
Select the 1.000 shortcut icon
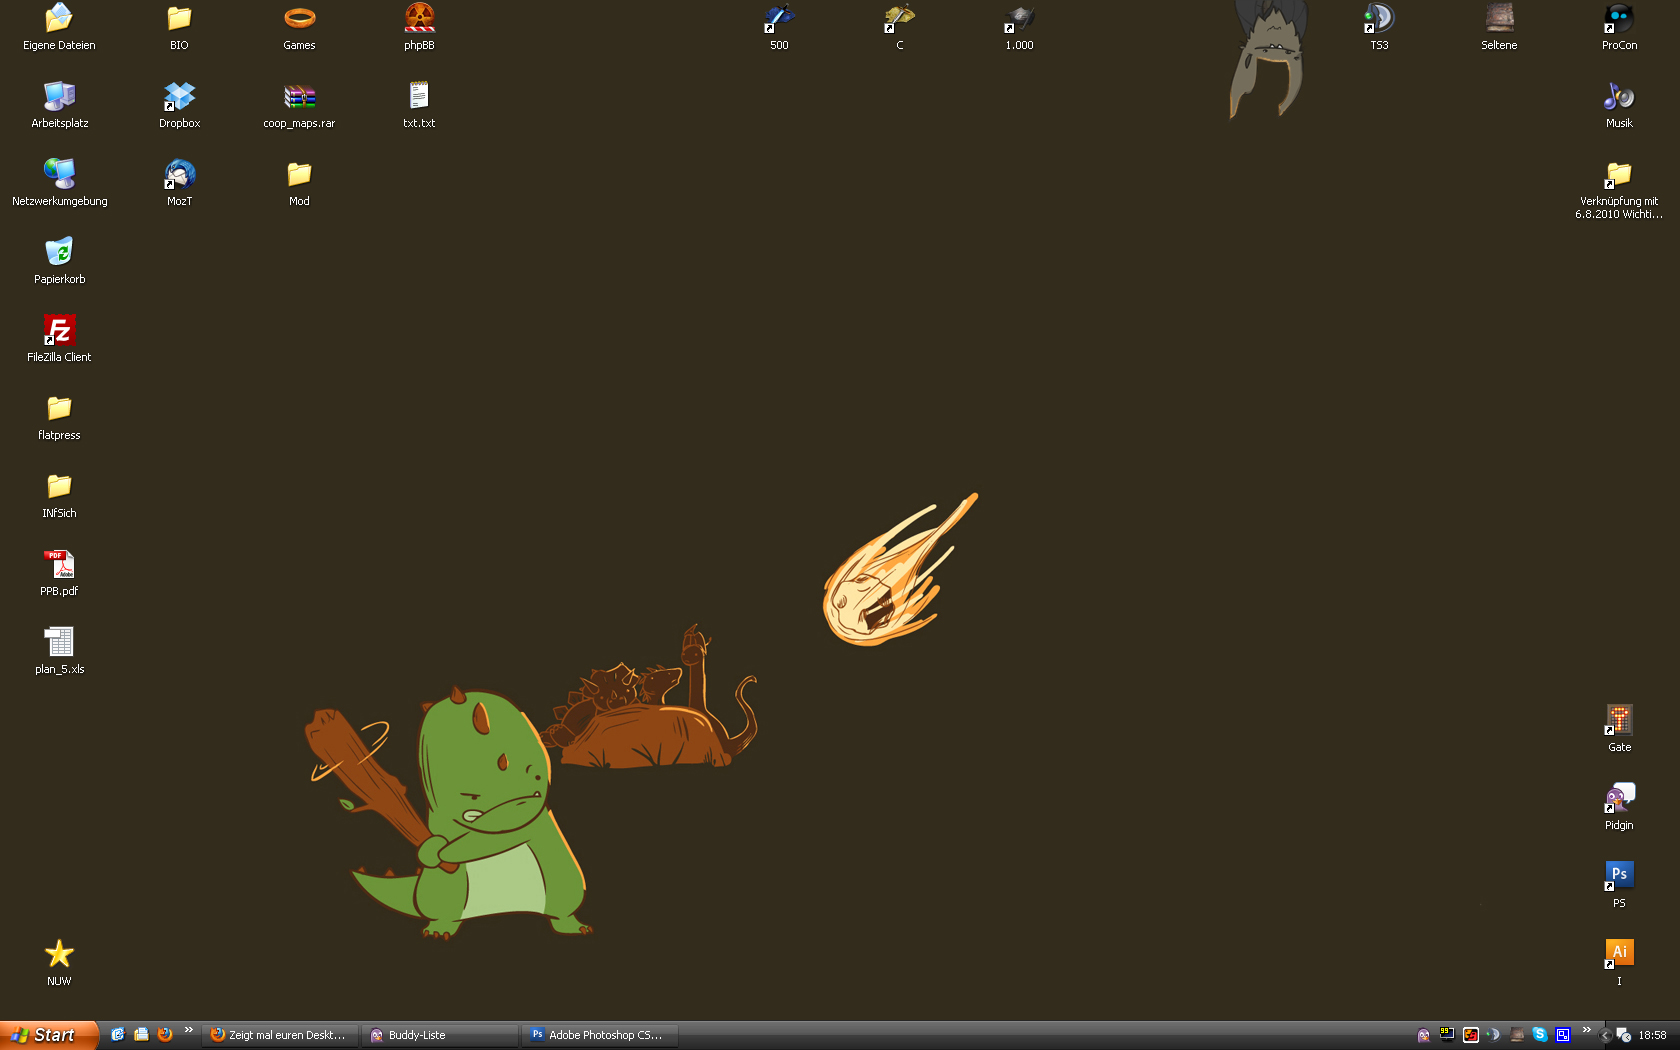(x=1019, y=18)
